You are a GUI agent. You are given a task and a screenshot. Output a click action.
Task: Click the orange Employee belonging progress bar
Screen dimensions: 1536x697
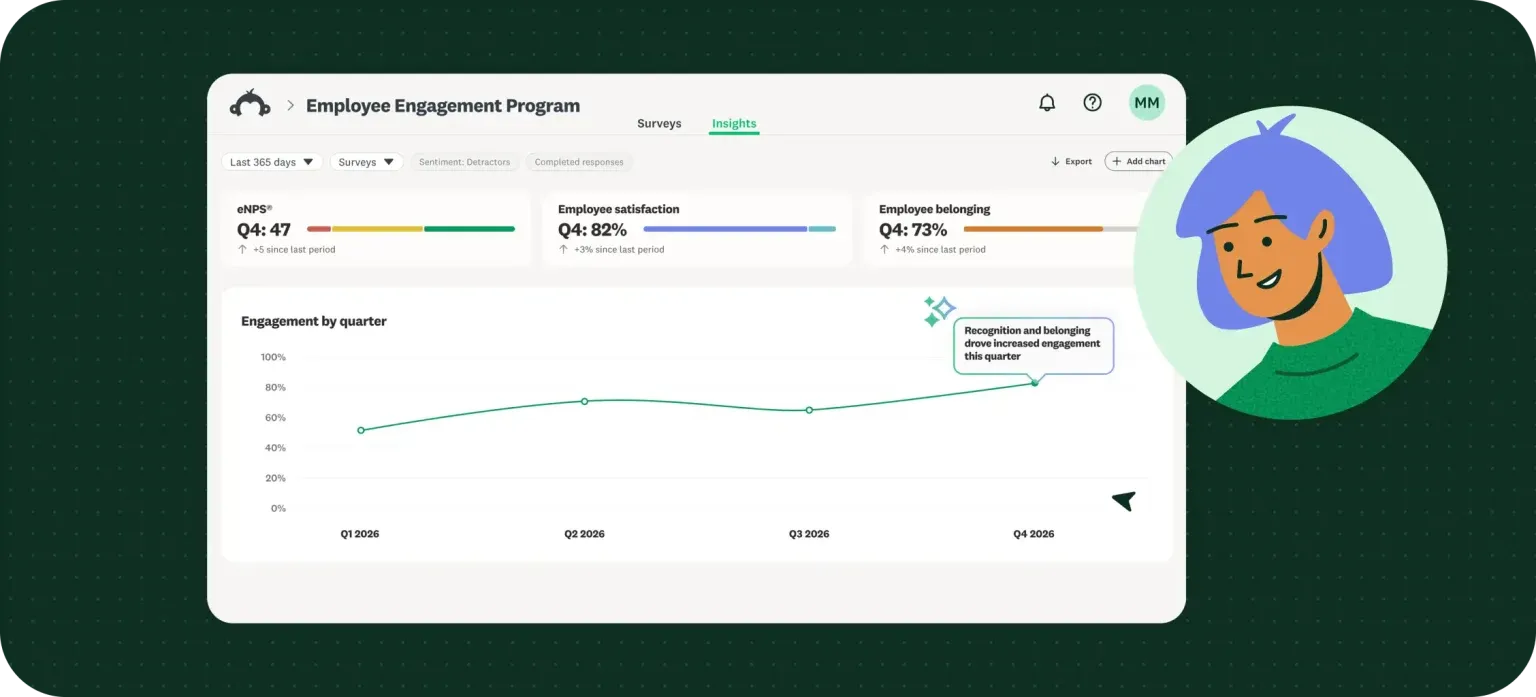coord(1033,229)
